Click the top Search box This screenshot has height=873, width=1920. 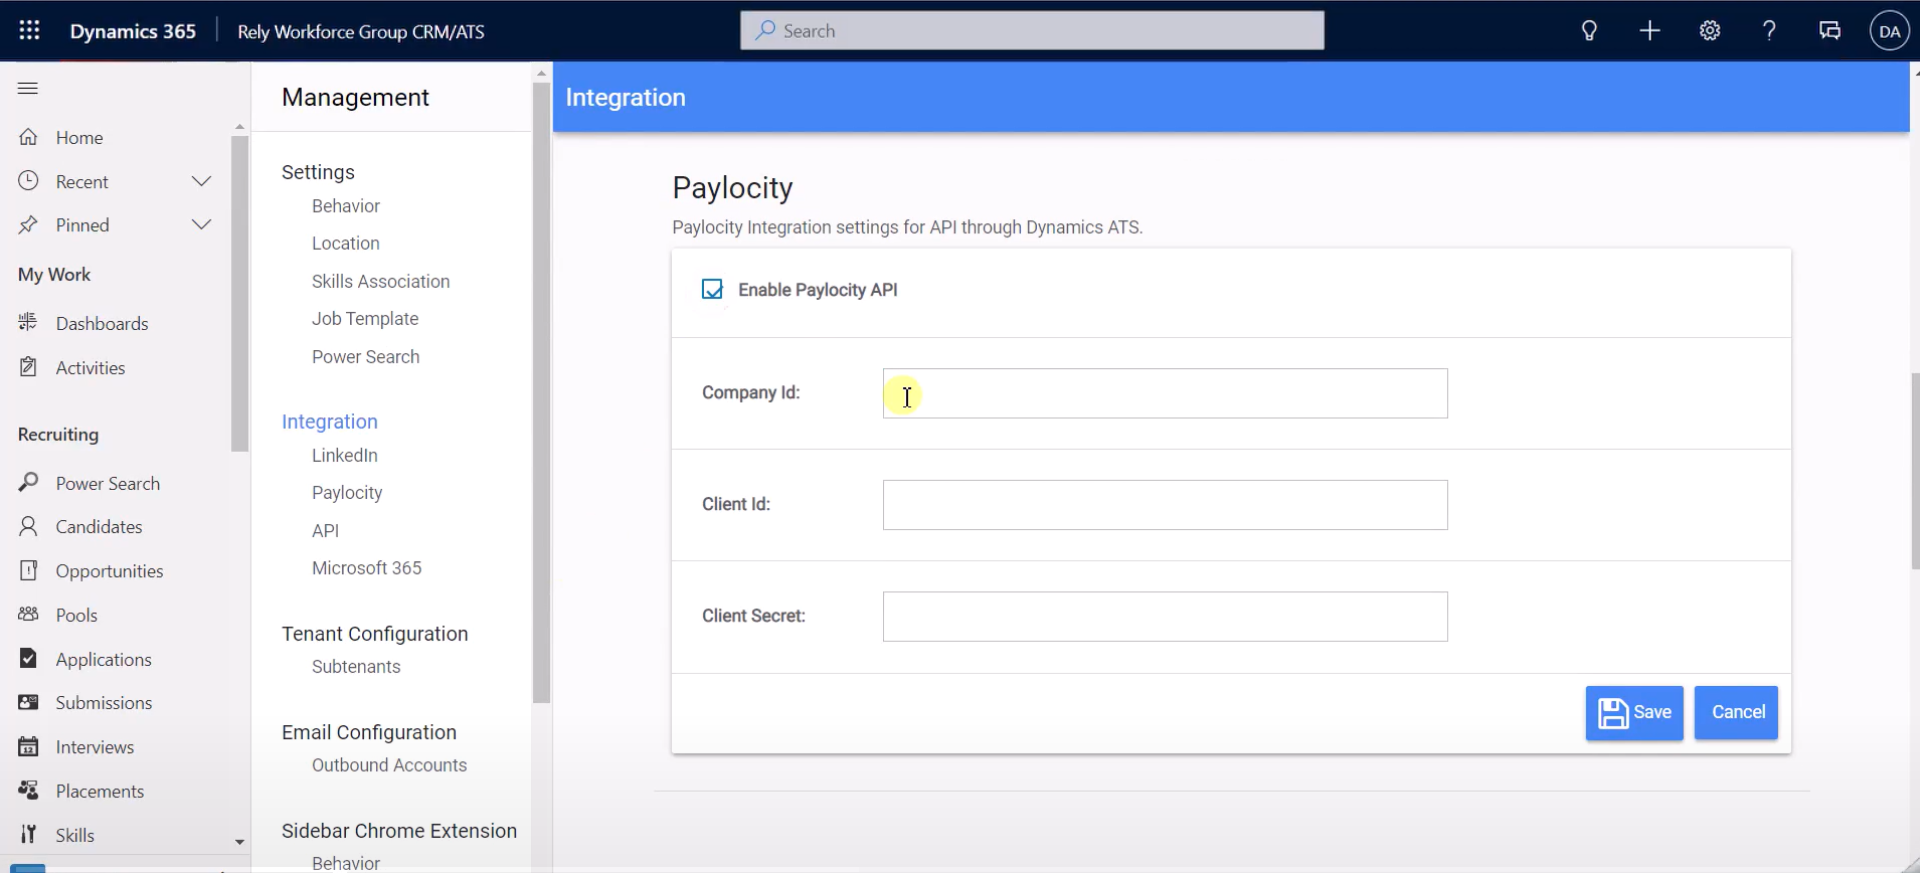tap(1032, 31)
